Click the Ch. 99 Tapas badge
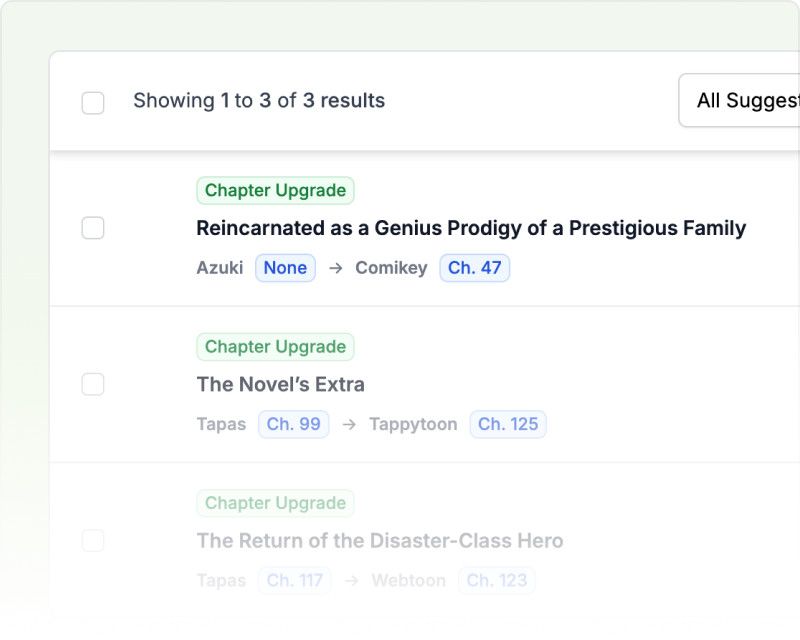This screenshot has height=640, width=800. pos(293,424)
